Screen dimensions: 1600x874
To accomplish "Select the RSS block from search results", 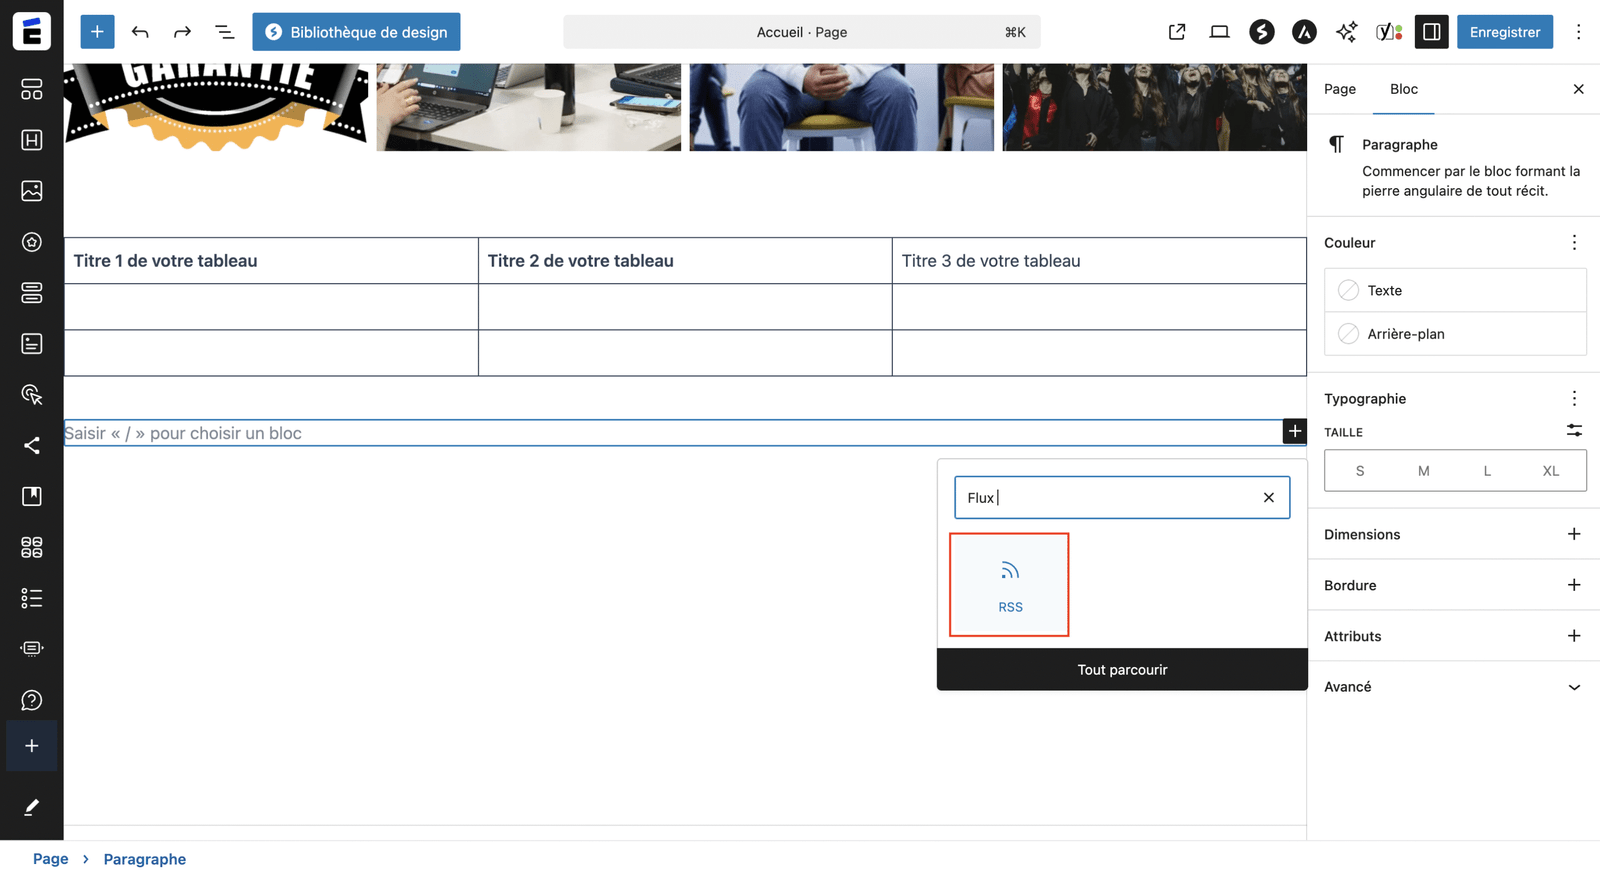I will tap(1009, 585).
